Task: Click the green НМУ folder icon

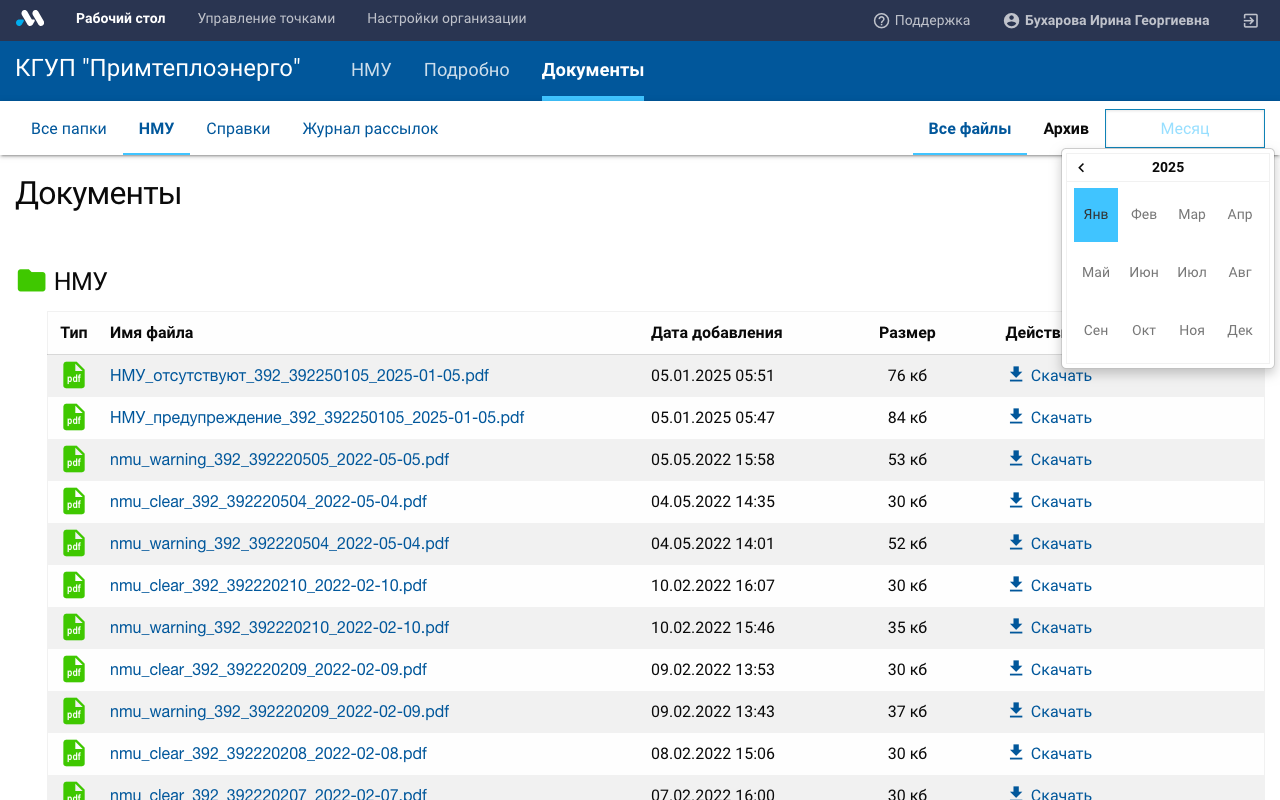Action: click(32, 281)
